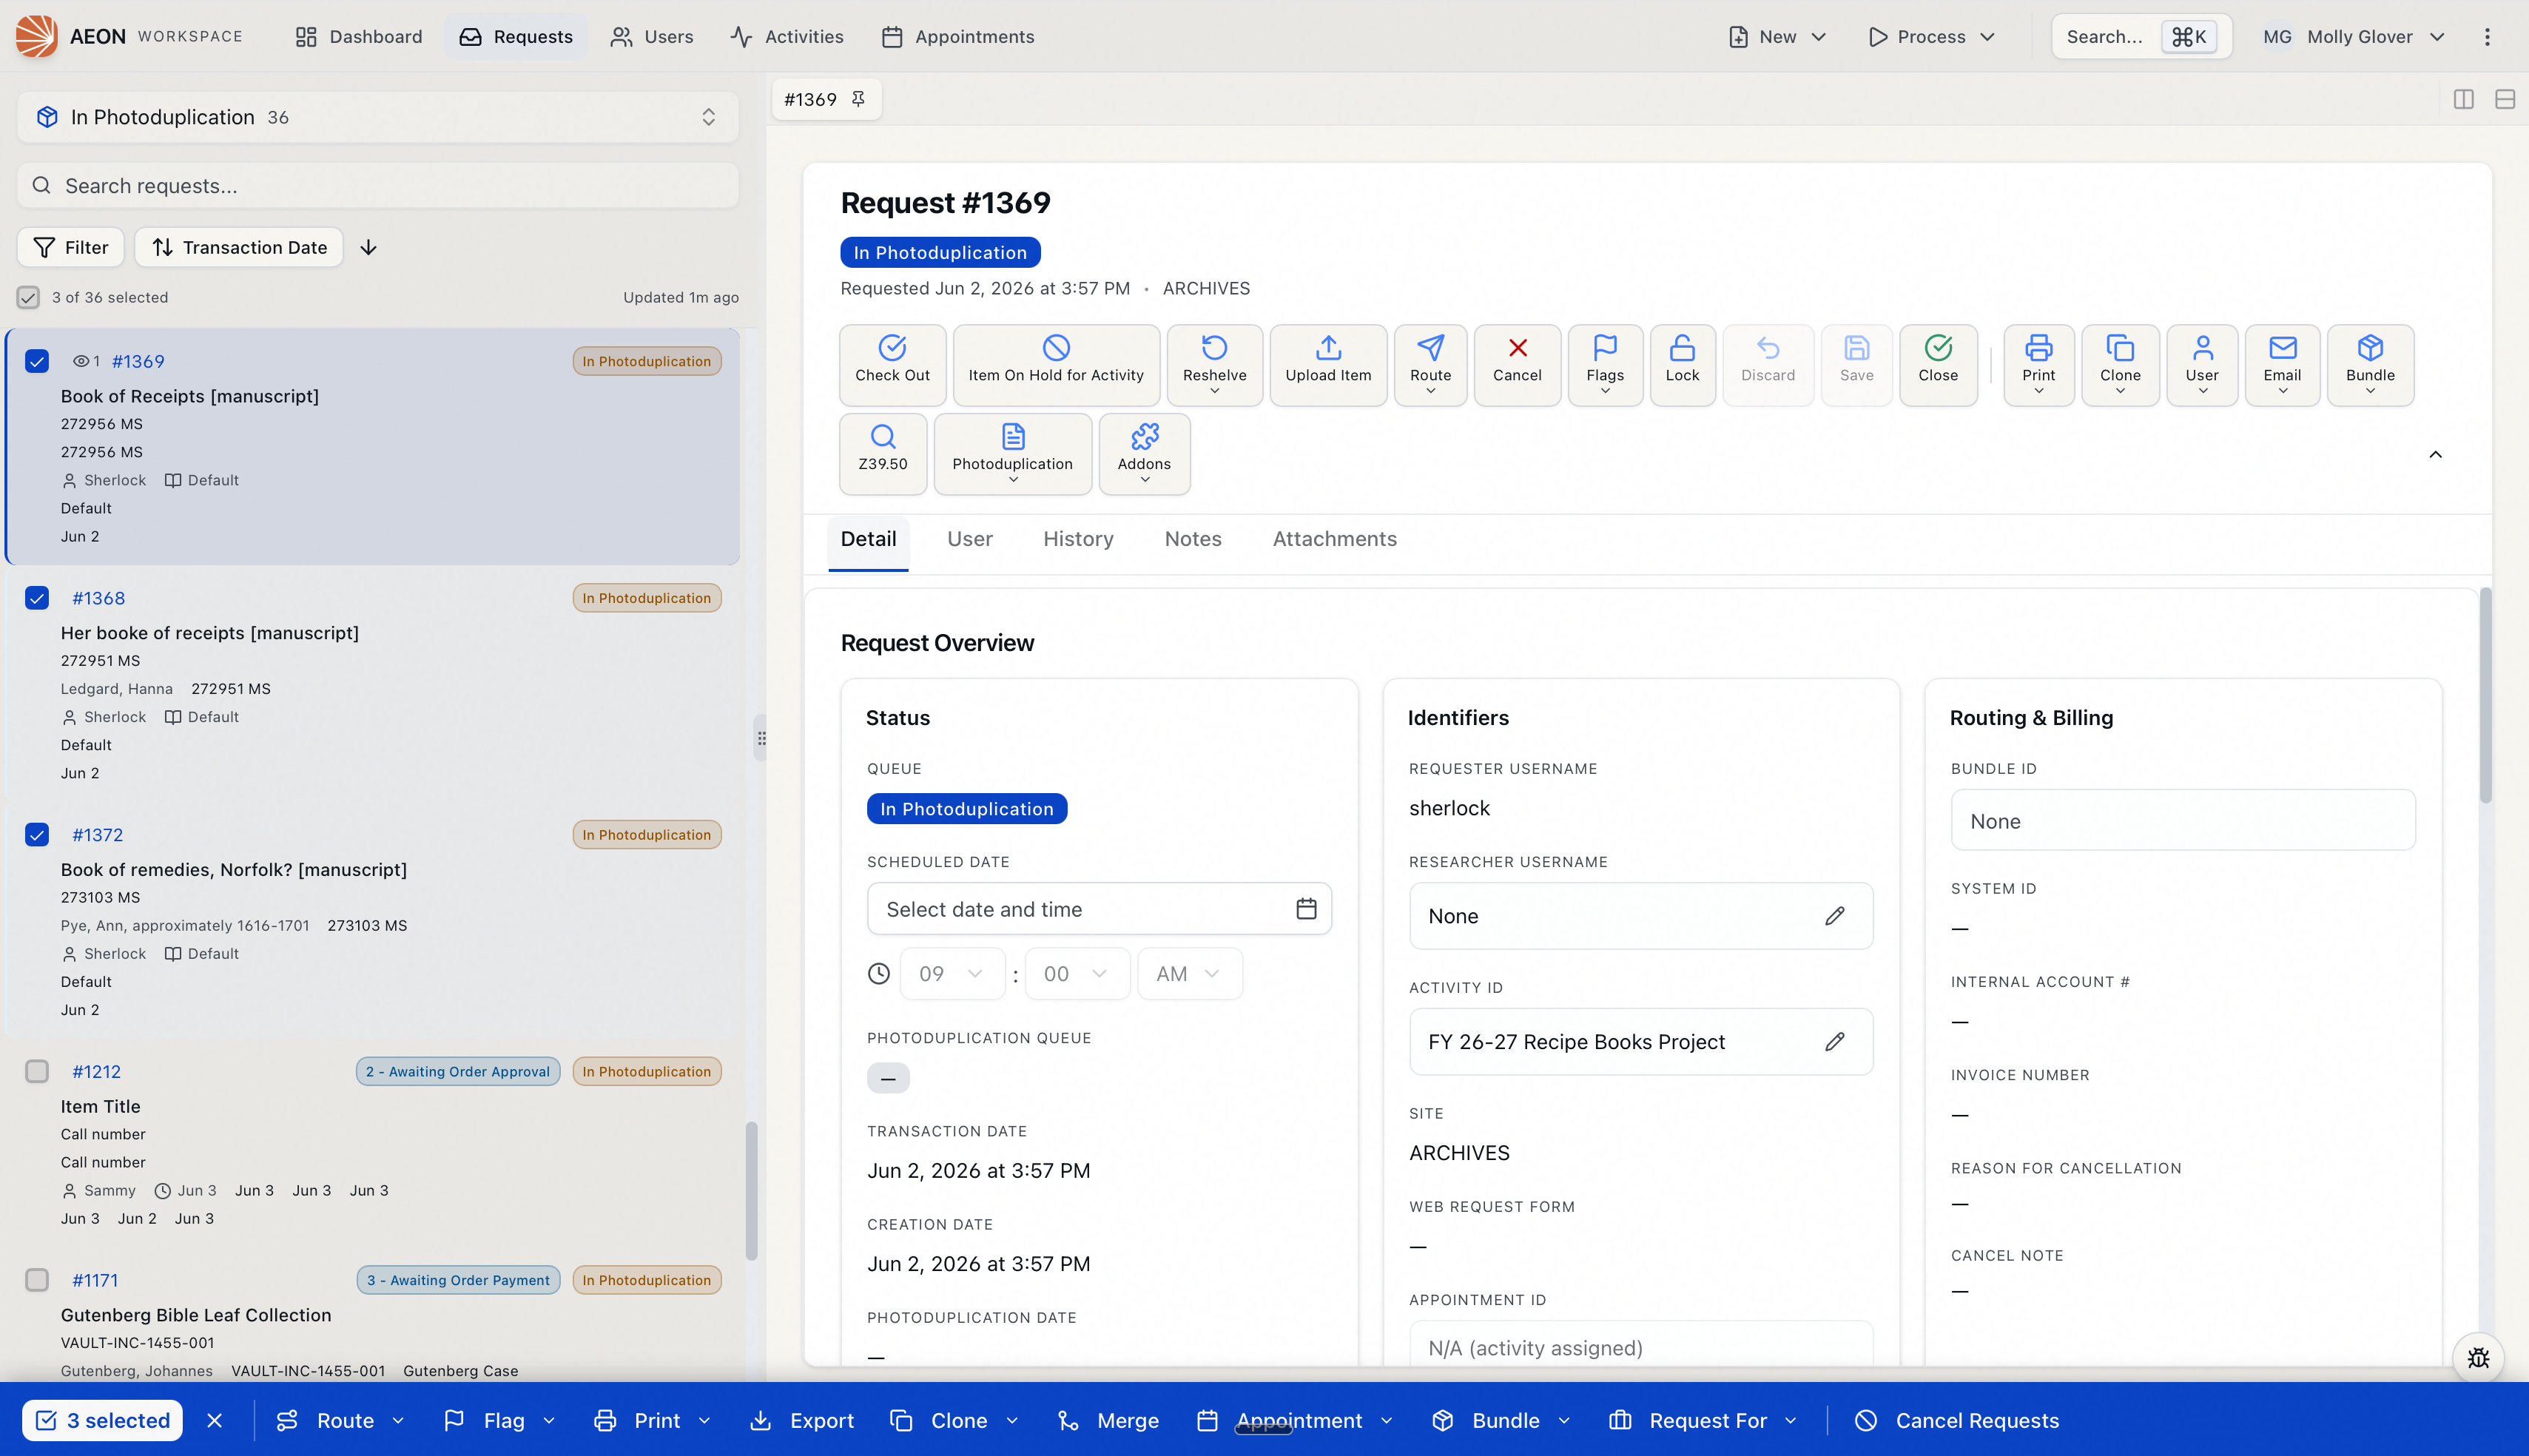Open the Activities nav item
Viewport: 2529px width, 1456px height.
(787, 37)
